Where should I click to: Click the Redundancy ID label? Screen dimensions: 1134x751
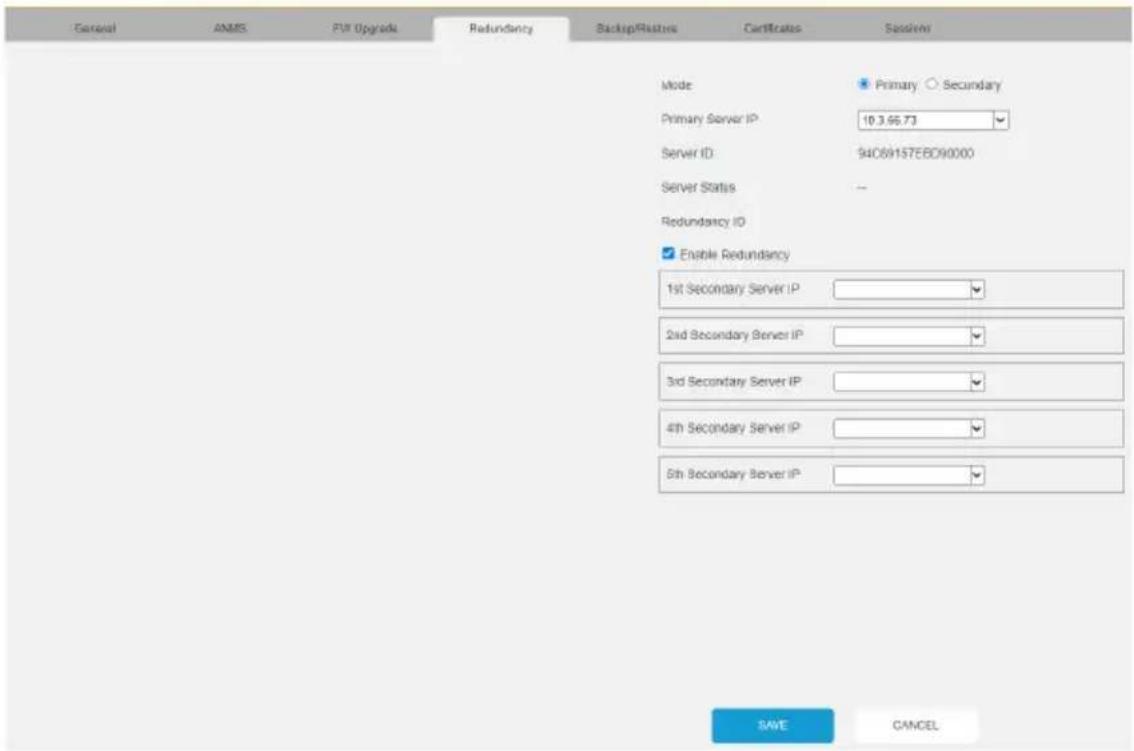click(x=703, y=221)
